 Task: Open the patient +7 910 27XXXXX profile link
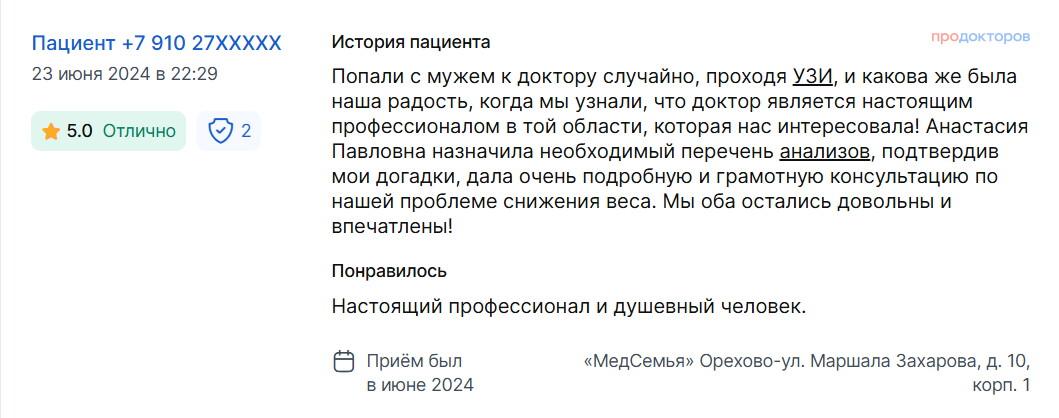click(157, 43)
